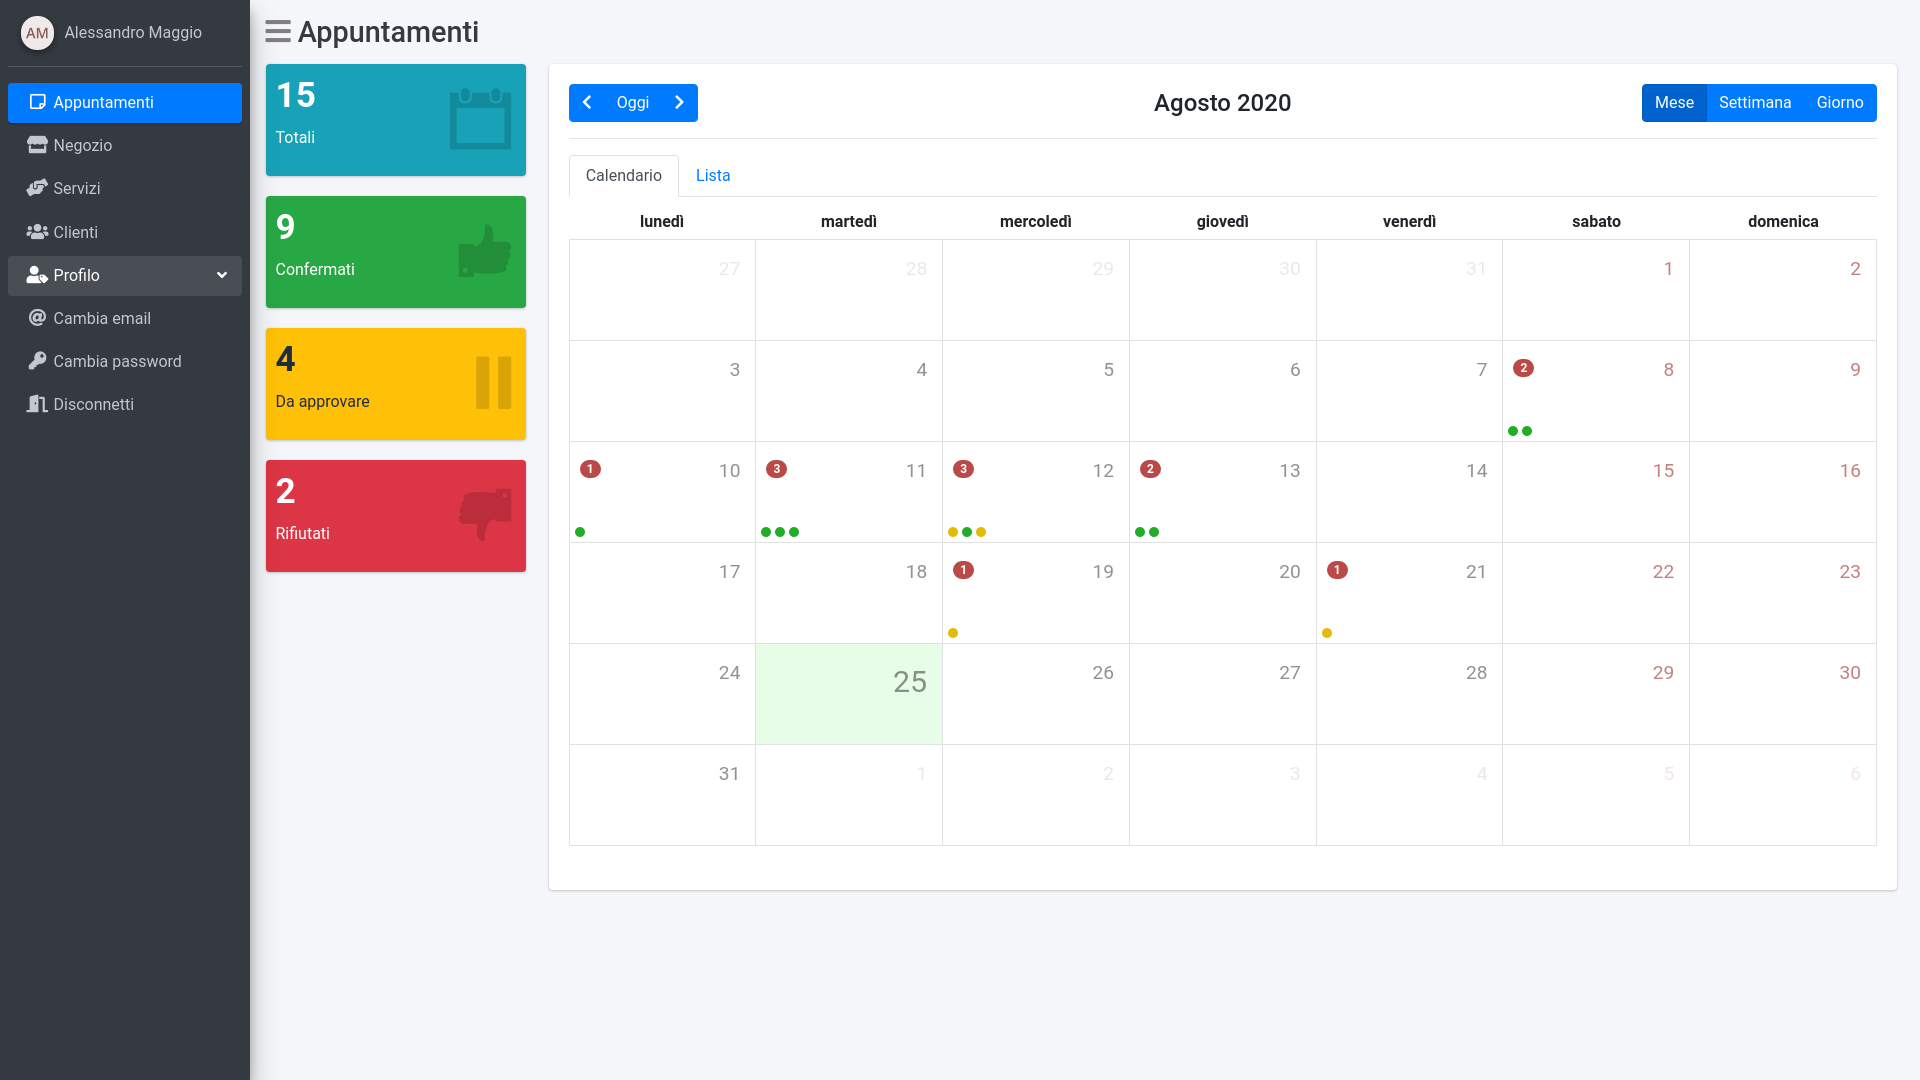Go to next month arrow

(x=679, y=103)
